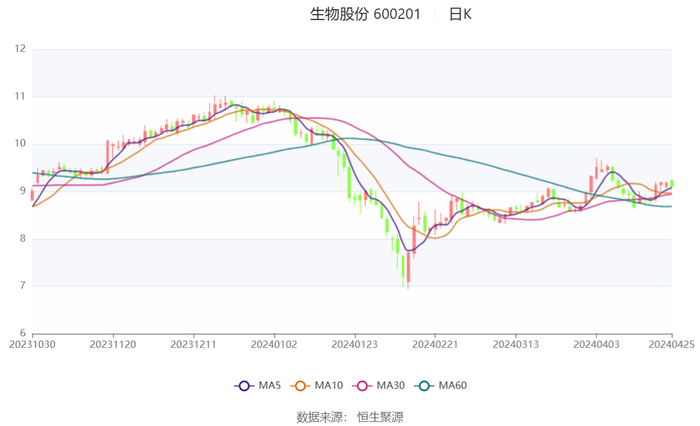Screen dimensions: 700x426
Task: Jump to the 20240123 date label
Action: (x=354, y=343)
